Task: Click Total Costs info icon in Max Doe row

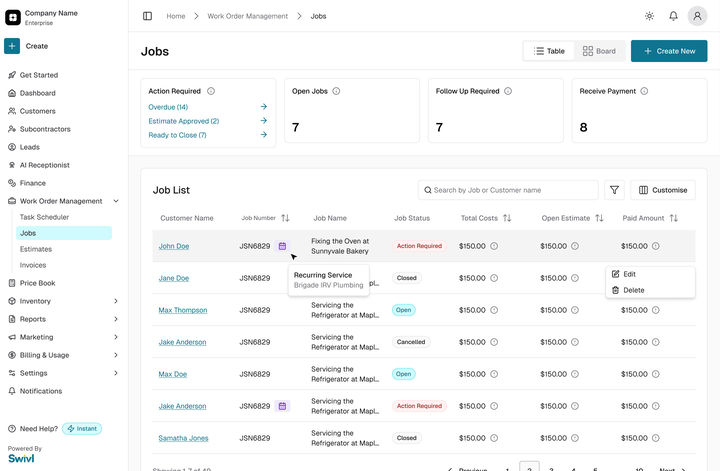Action: coord(494,374)
